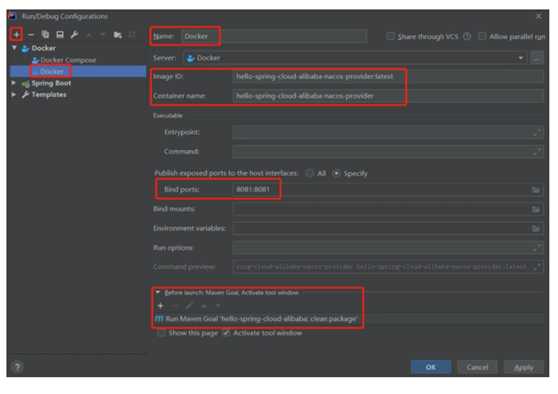
Task: Click the Apply button
Action: (x=524, y=367)
